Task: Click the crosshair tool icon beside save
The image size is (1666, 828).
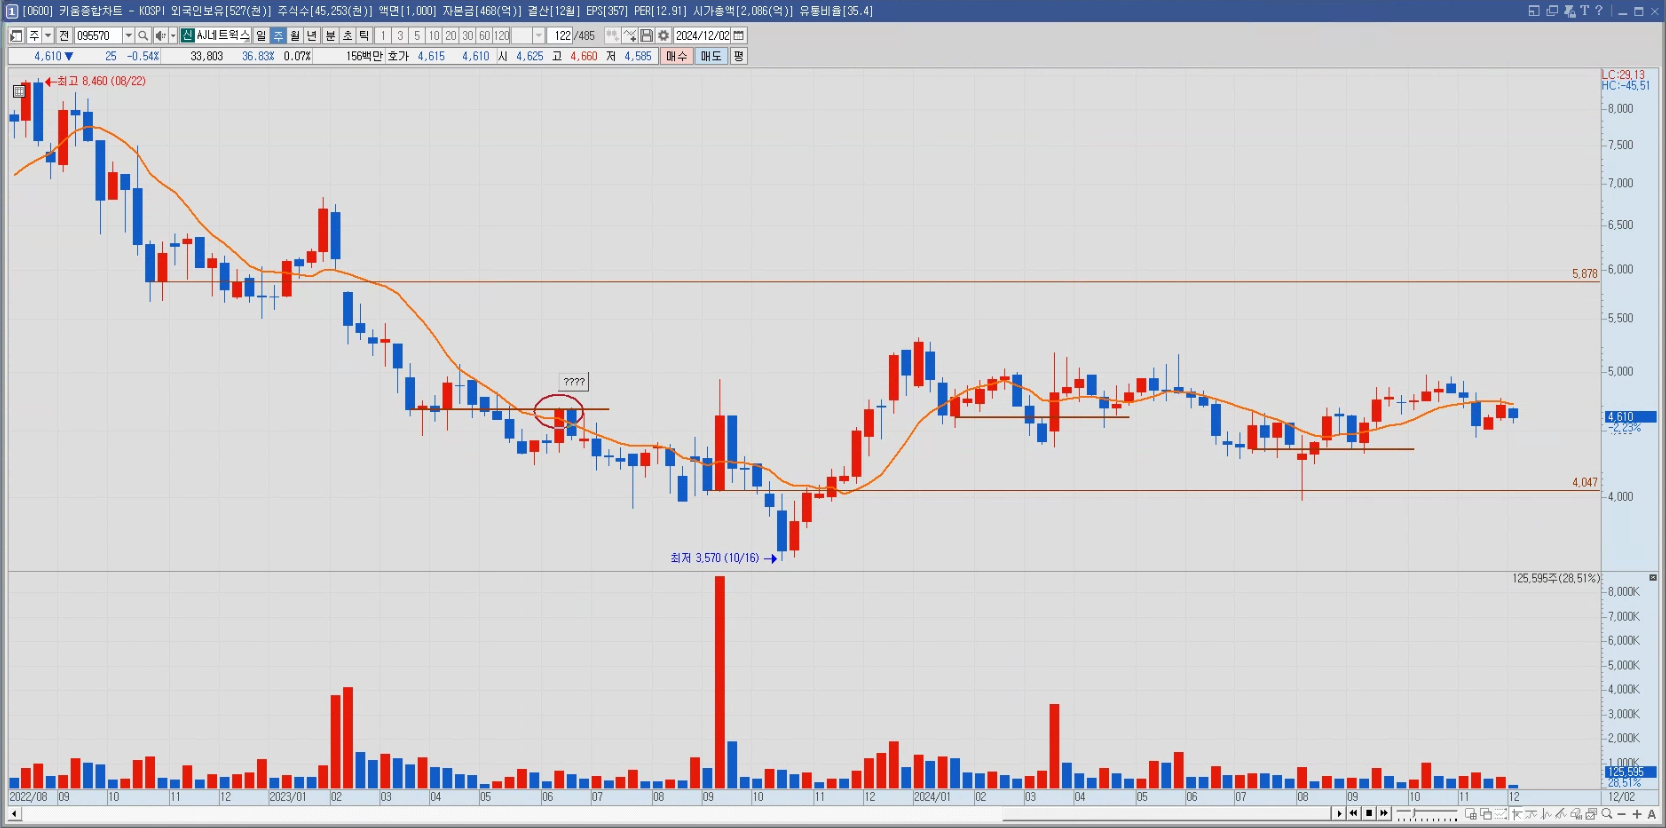Action: [x=630, y=36]
